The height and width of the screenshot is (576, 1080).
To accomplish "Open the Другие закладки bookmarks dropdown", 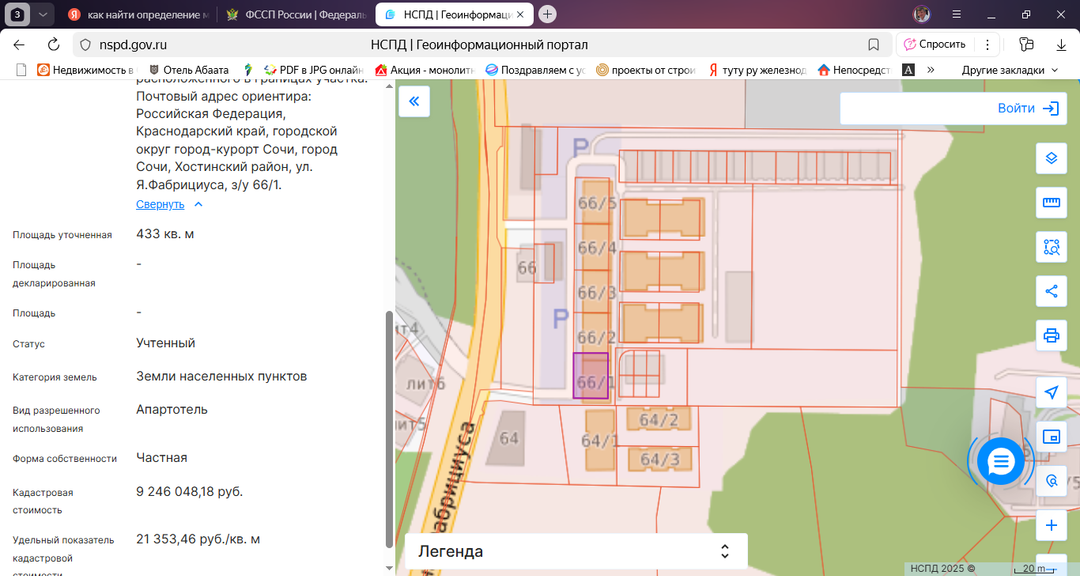I will [x=1009, y=70].
